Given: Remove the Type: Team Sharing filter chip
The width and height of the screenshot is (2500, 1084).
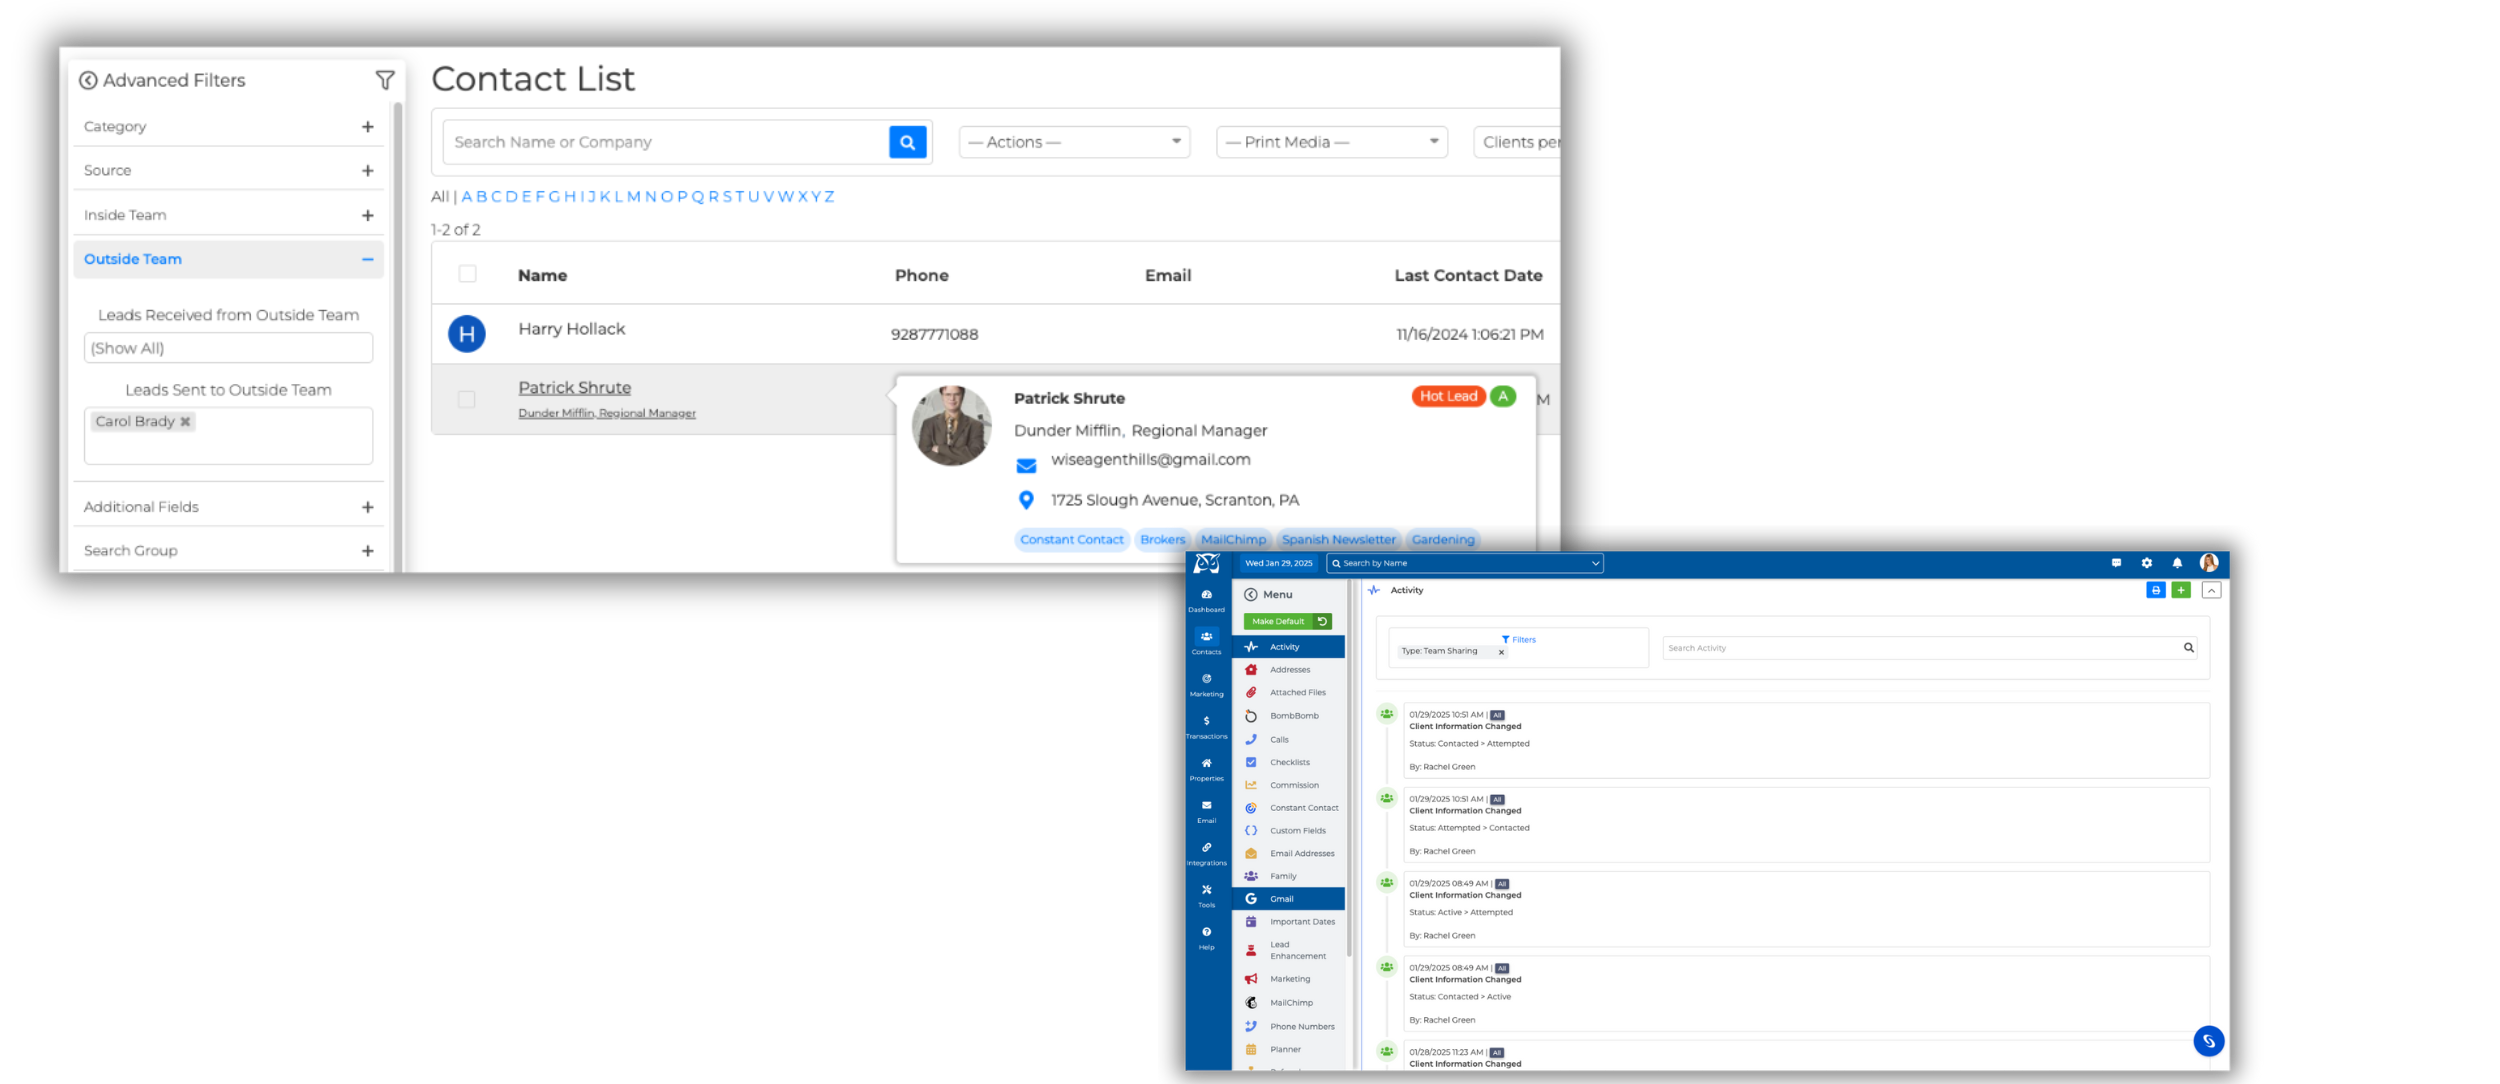Looking at the screenshot, I should click(x=1501, y=652).
